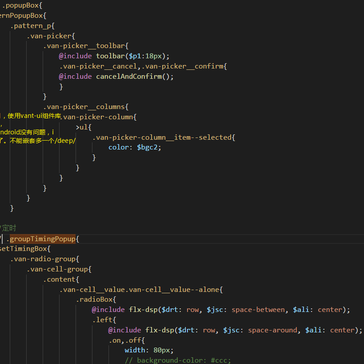This screenshot has height=364, width=364.
Task: Click .van-picker__confirm in the selector line
Action: coord(183,66)
